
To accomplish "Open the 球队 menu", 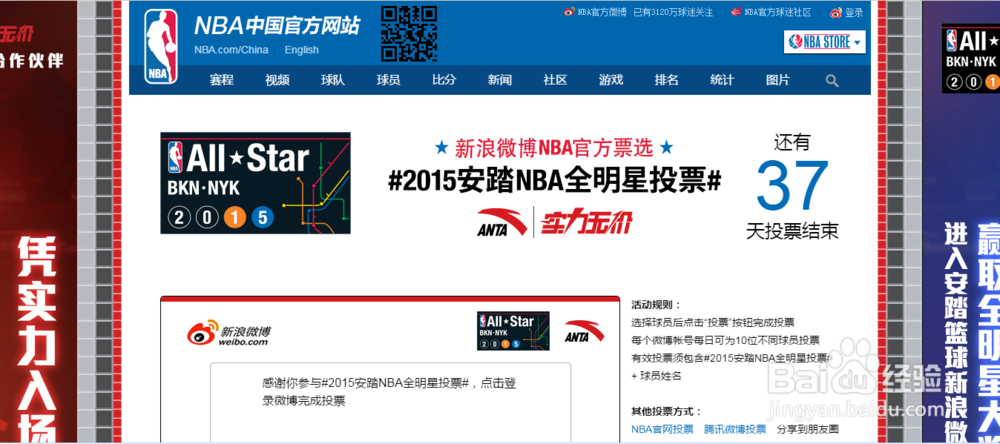I will (x=333, y=80).
